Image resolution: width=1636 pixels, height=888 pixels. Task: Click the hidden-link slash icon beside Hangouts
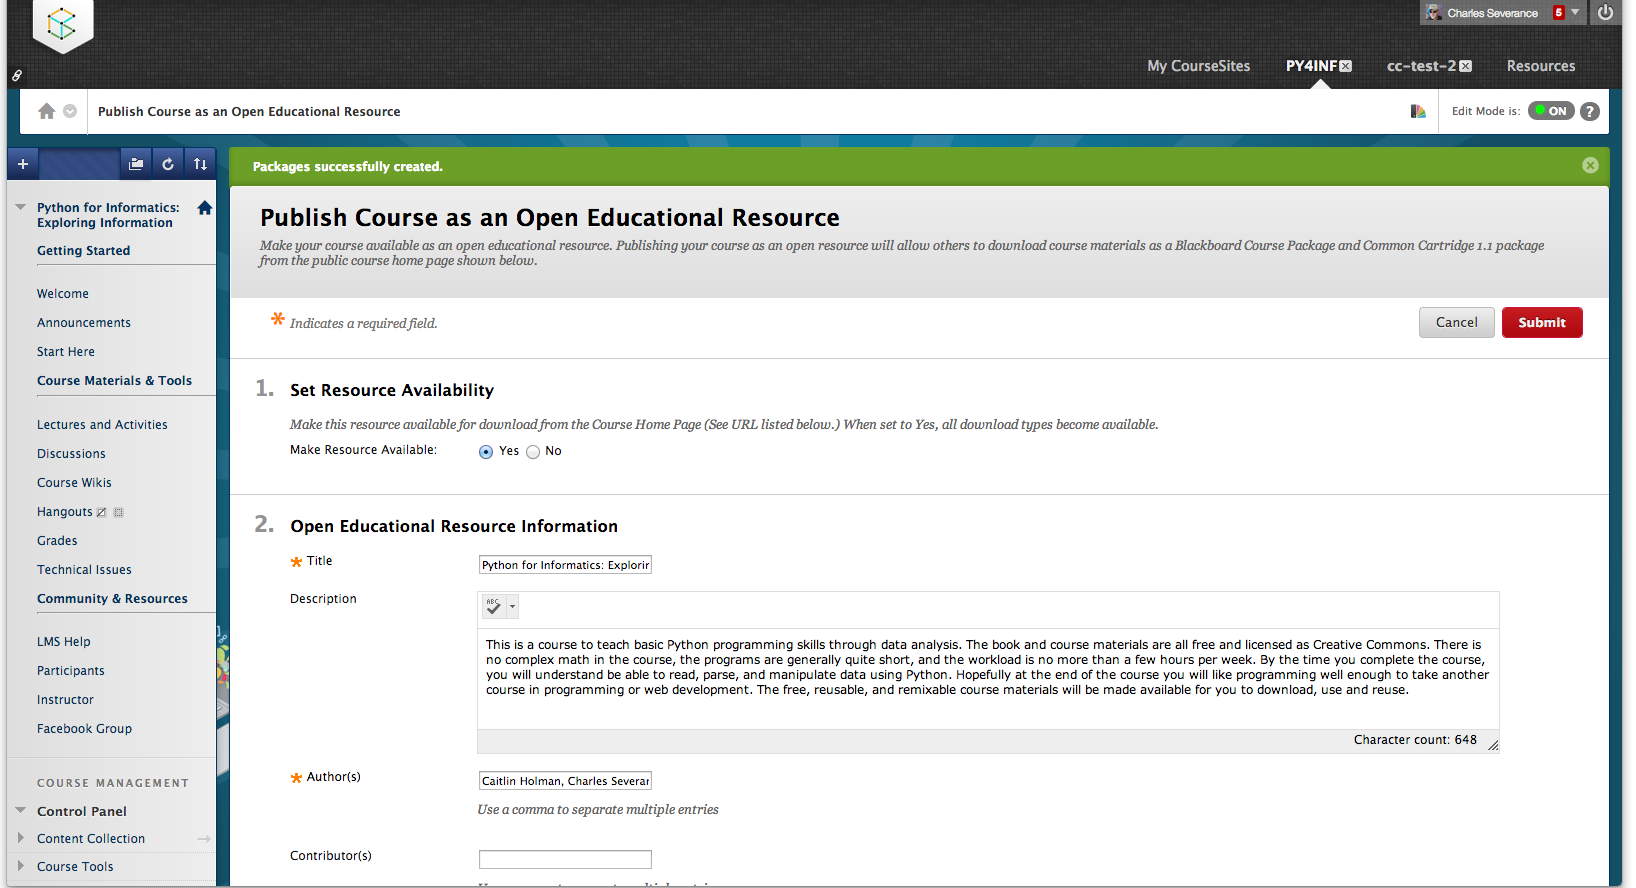click(x=101, y=512)
